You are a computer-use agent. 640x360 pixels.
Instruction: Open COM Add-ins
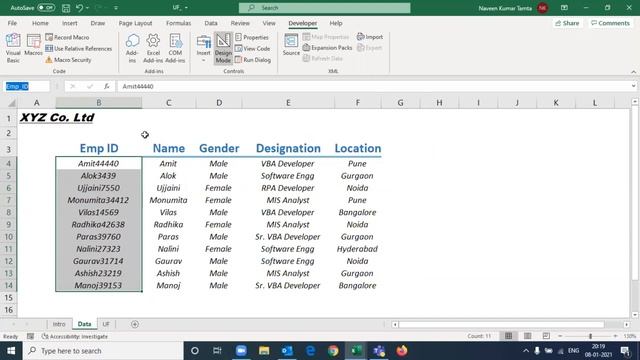(175, 48)
